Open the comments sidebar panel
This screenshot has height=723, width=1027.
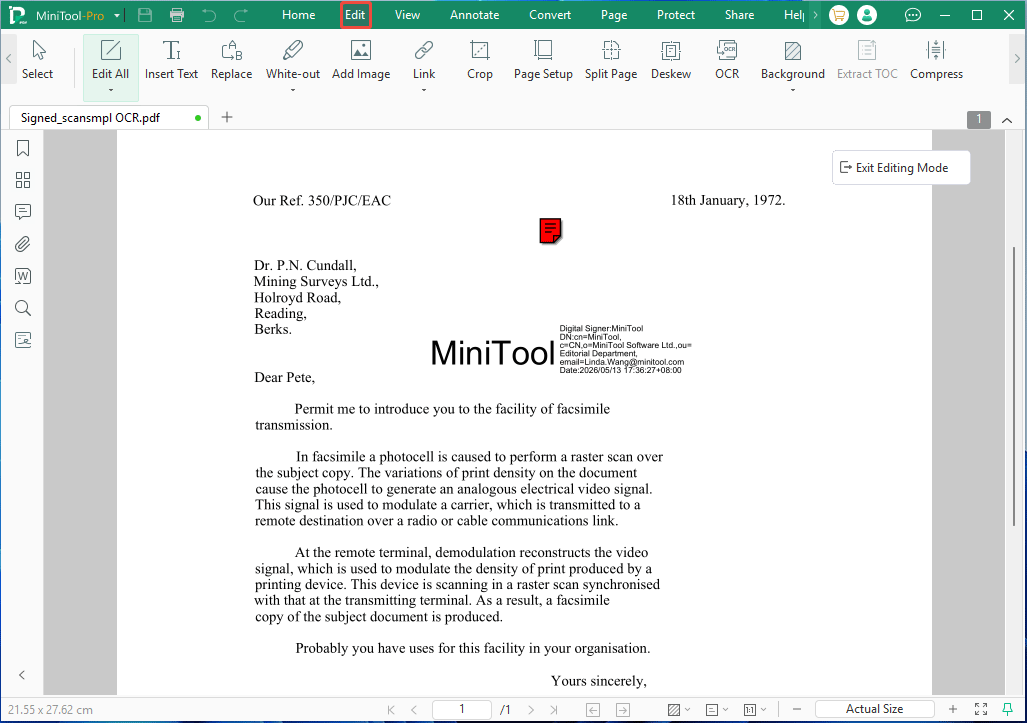pos(23,212)
